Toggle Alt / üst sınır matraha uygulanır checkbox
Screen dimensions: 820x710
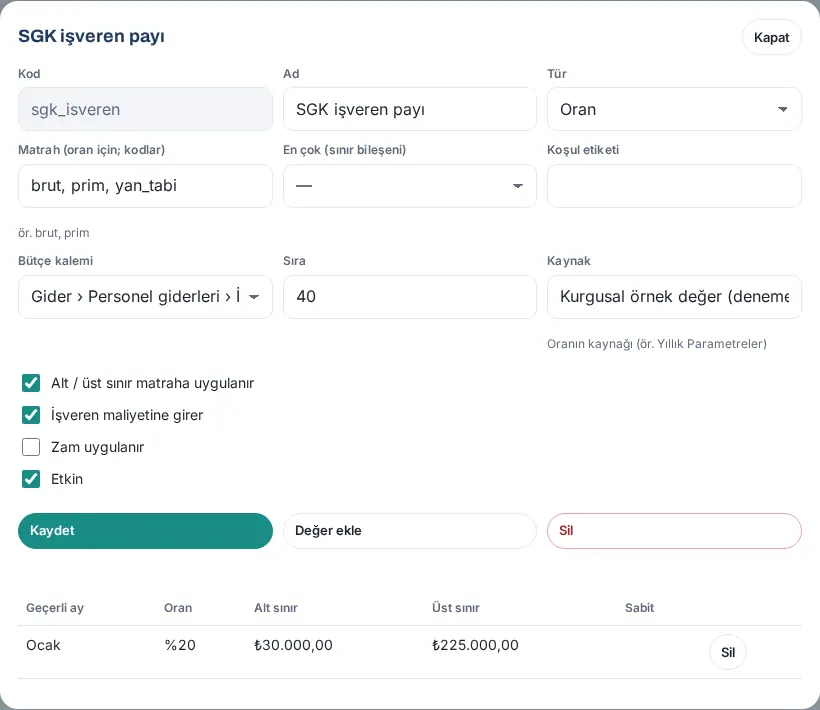31,383
